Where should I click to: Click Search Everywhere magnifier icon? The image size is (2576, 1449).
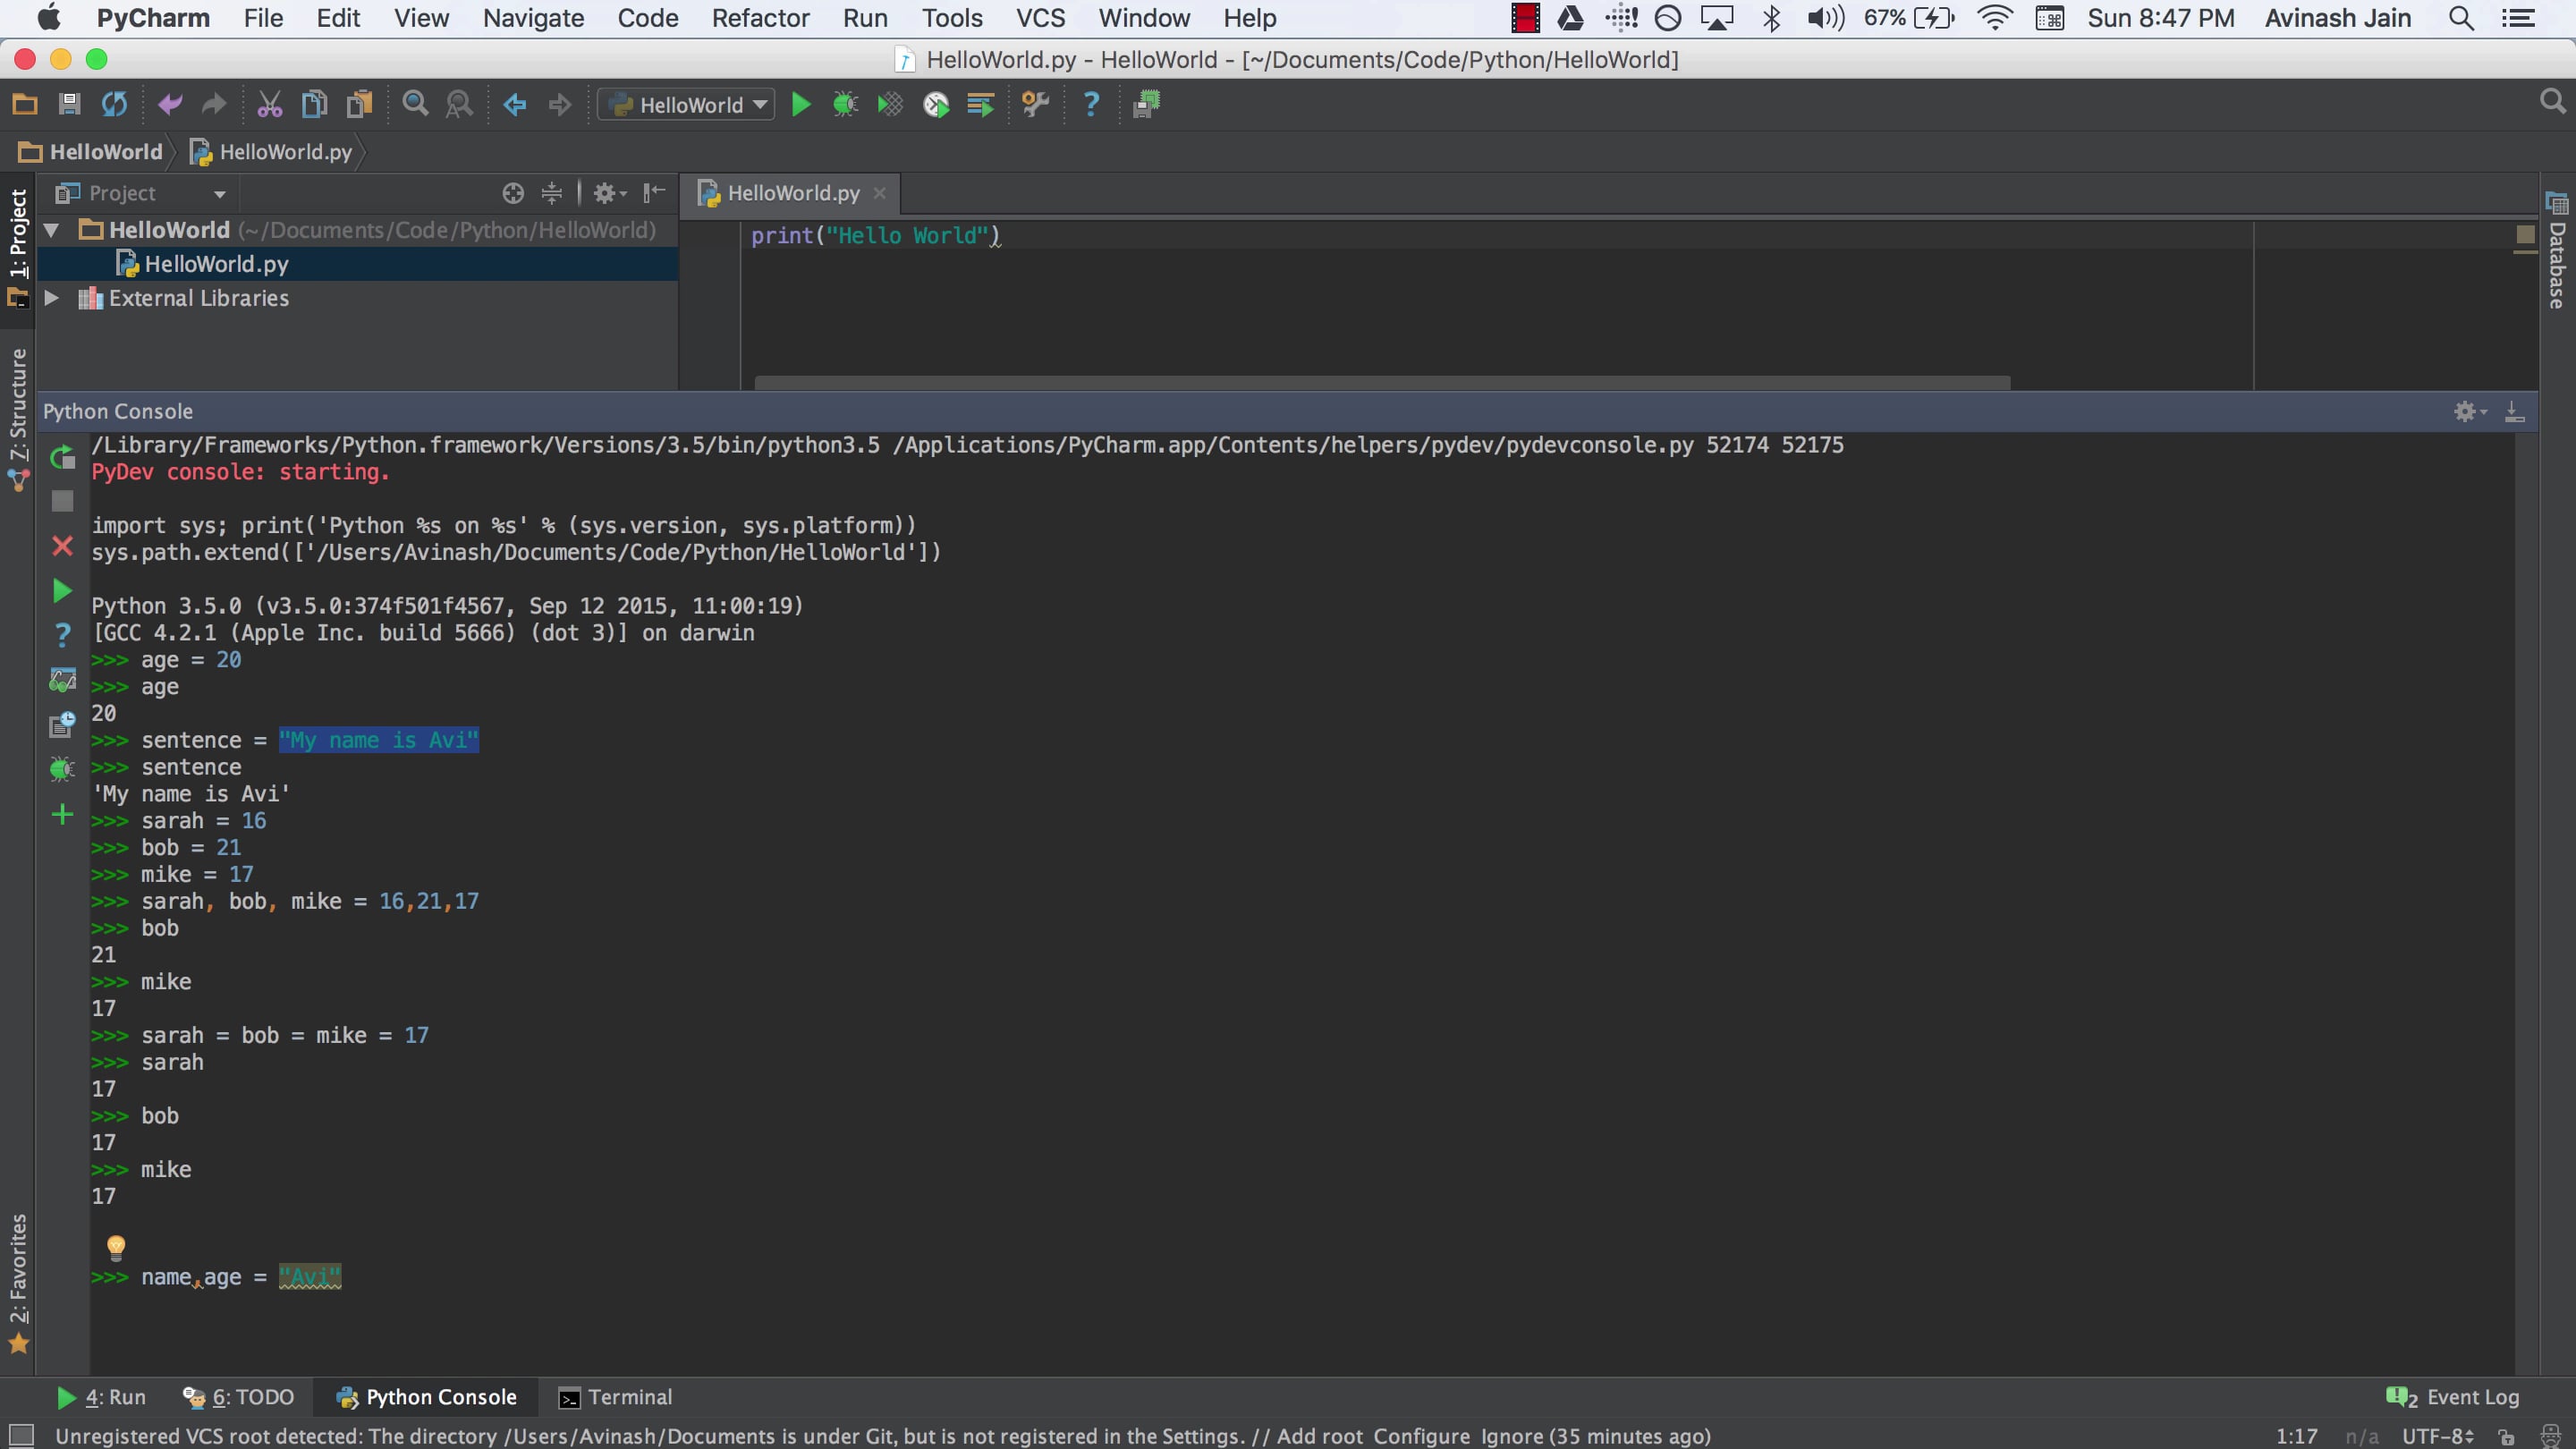point(2553,101)
